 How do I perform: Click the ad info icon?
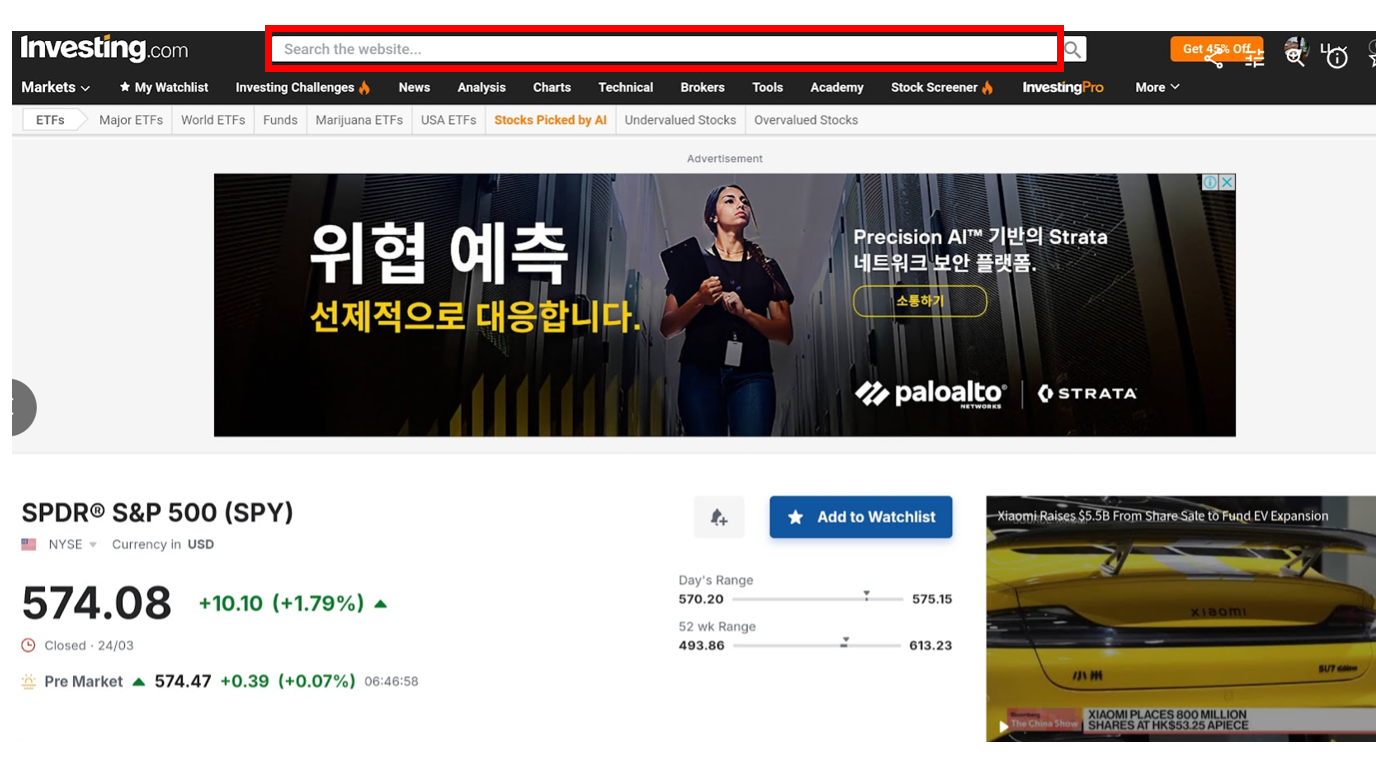point(1210,182)
